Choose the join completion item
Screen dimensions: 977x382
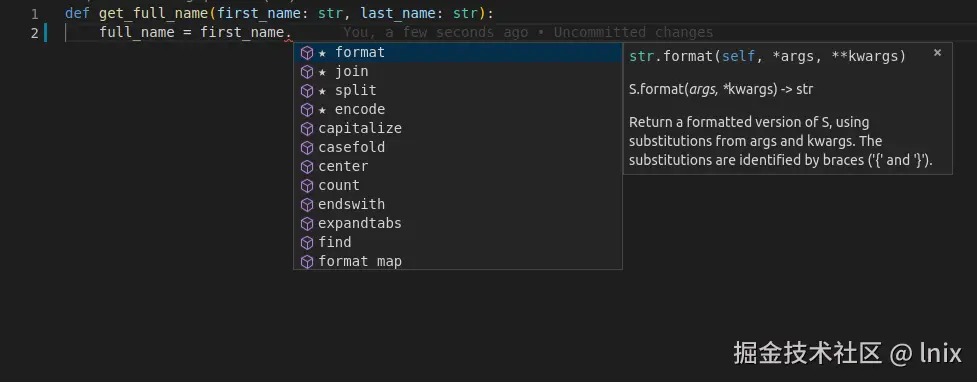[458, 72]
